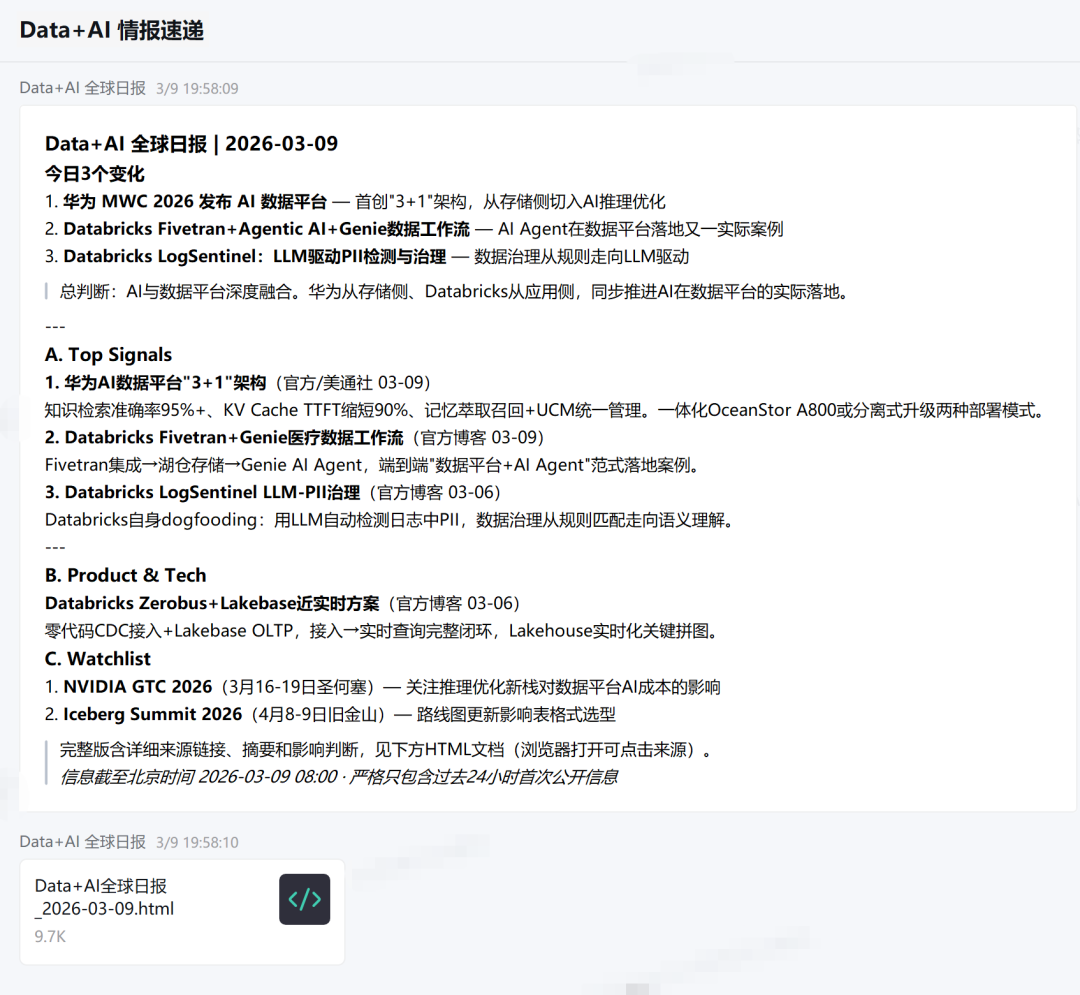
Task: Click the 知识检索准确率95%+ description line
Action: point(546,410)
